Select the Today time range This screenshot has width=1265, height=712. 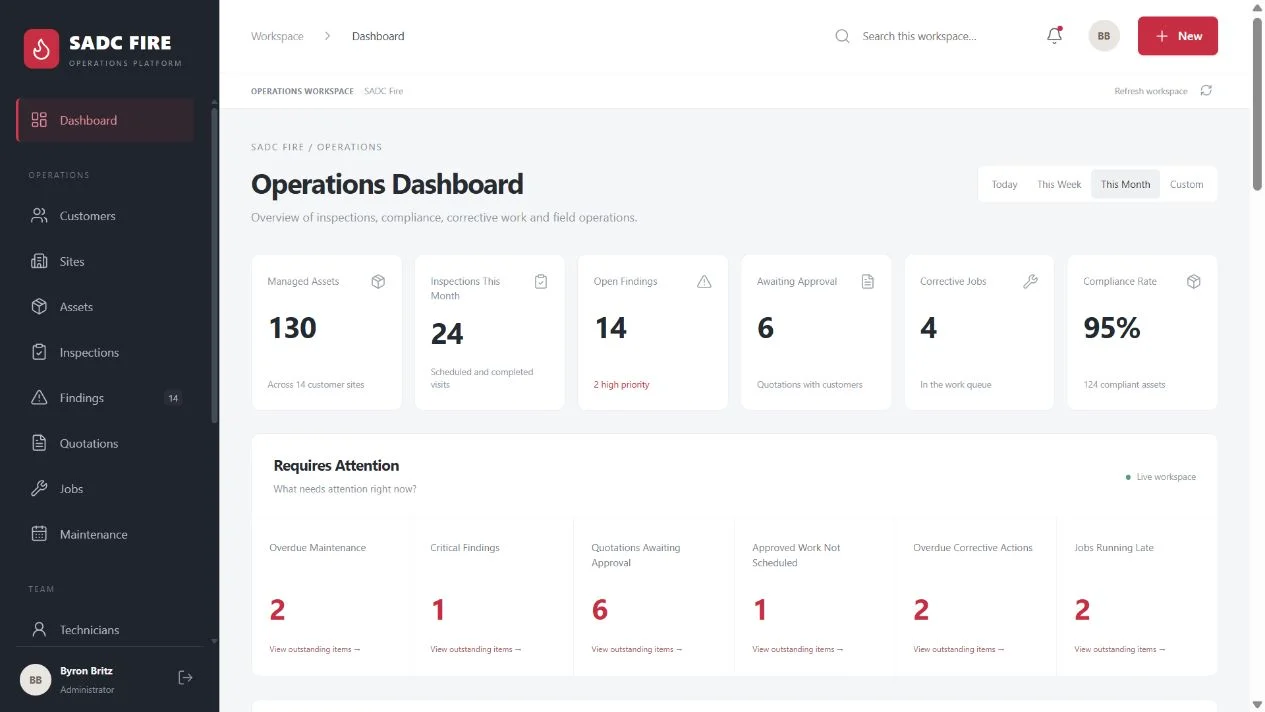coord(1005,184)
